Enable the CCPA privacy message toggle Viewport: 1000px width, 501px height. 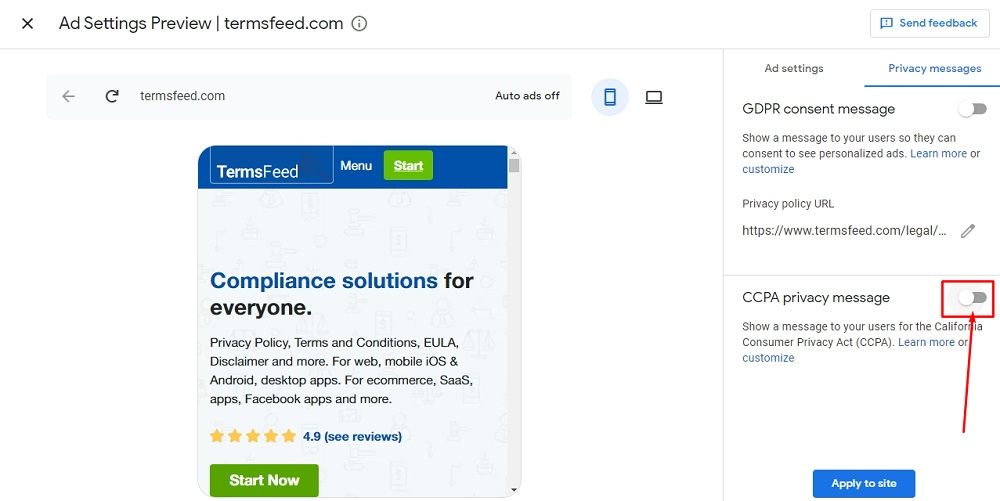[x=973, y=298]
